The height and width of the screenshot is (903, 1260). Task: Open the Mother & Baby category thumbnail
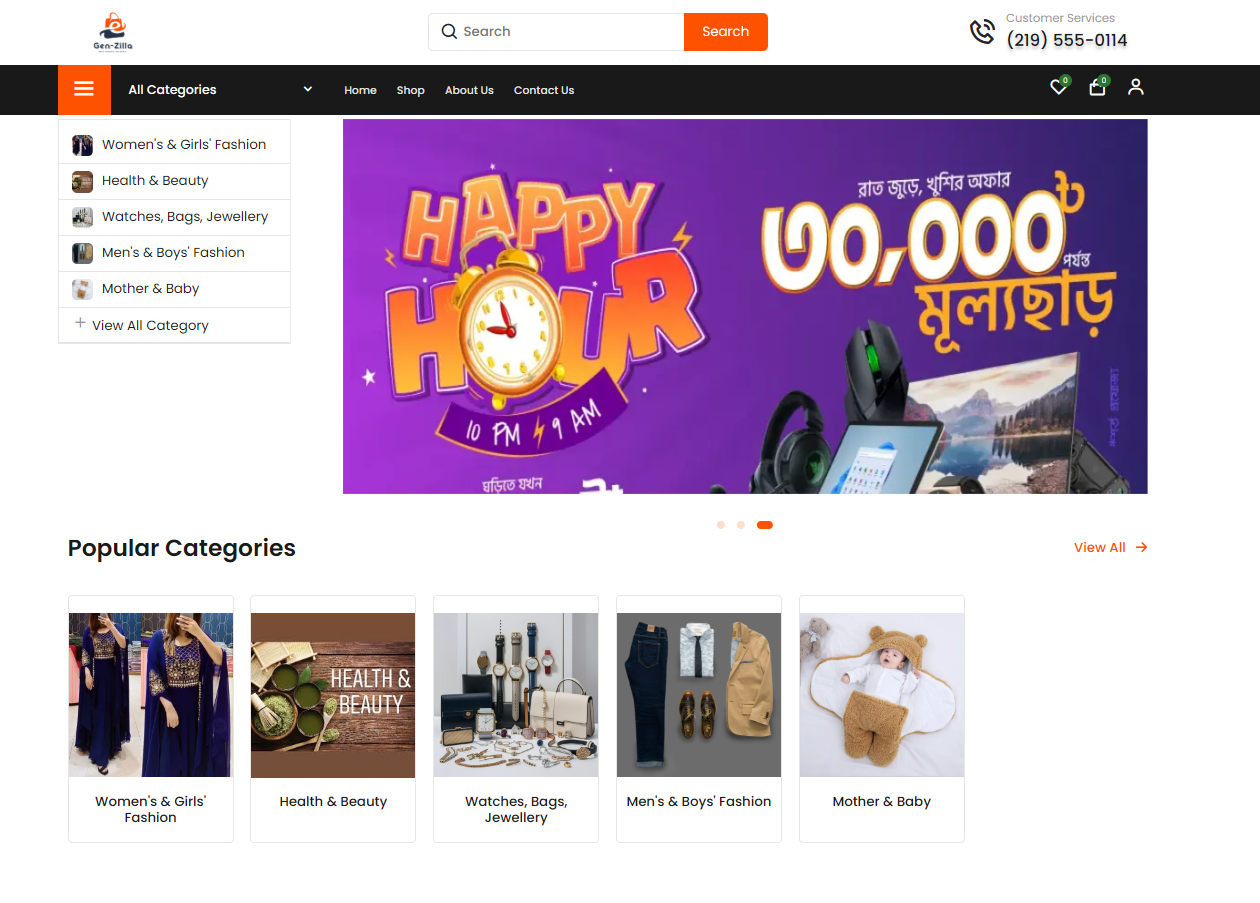tap(882, 695)
